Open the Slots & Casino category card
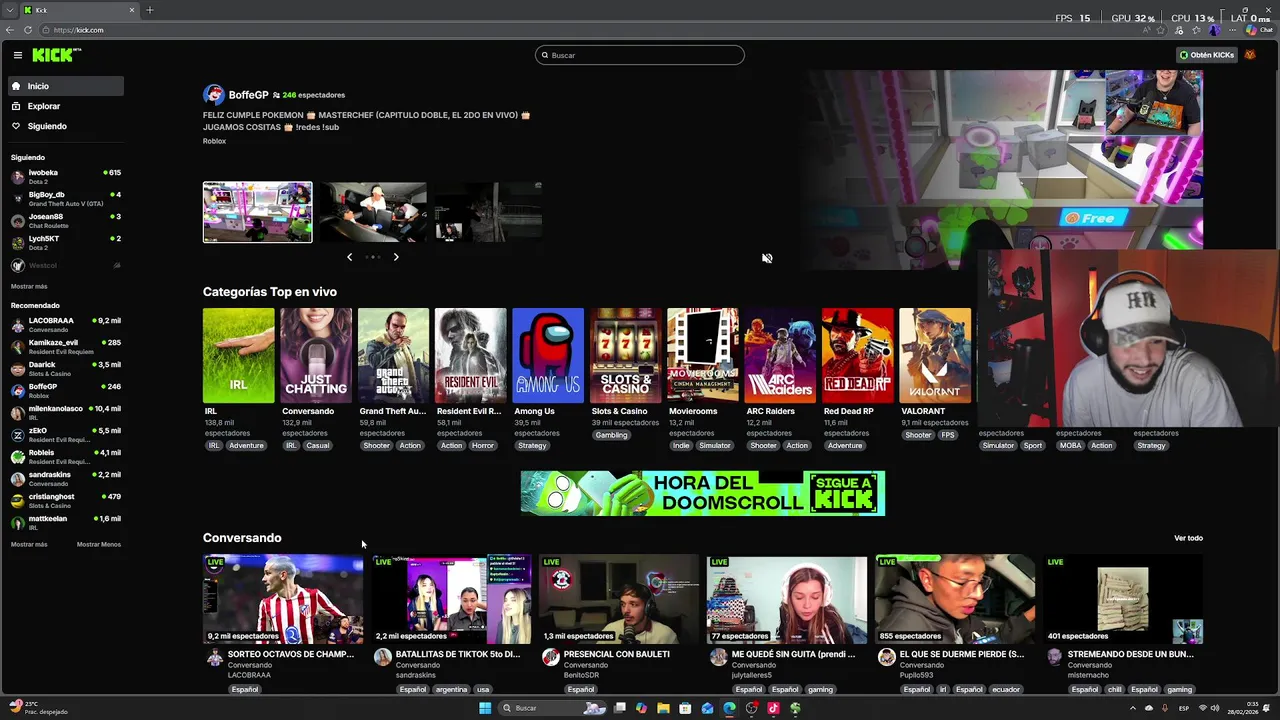The height and width of the screenshot is (720, 1280). coord(625,355)
